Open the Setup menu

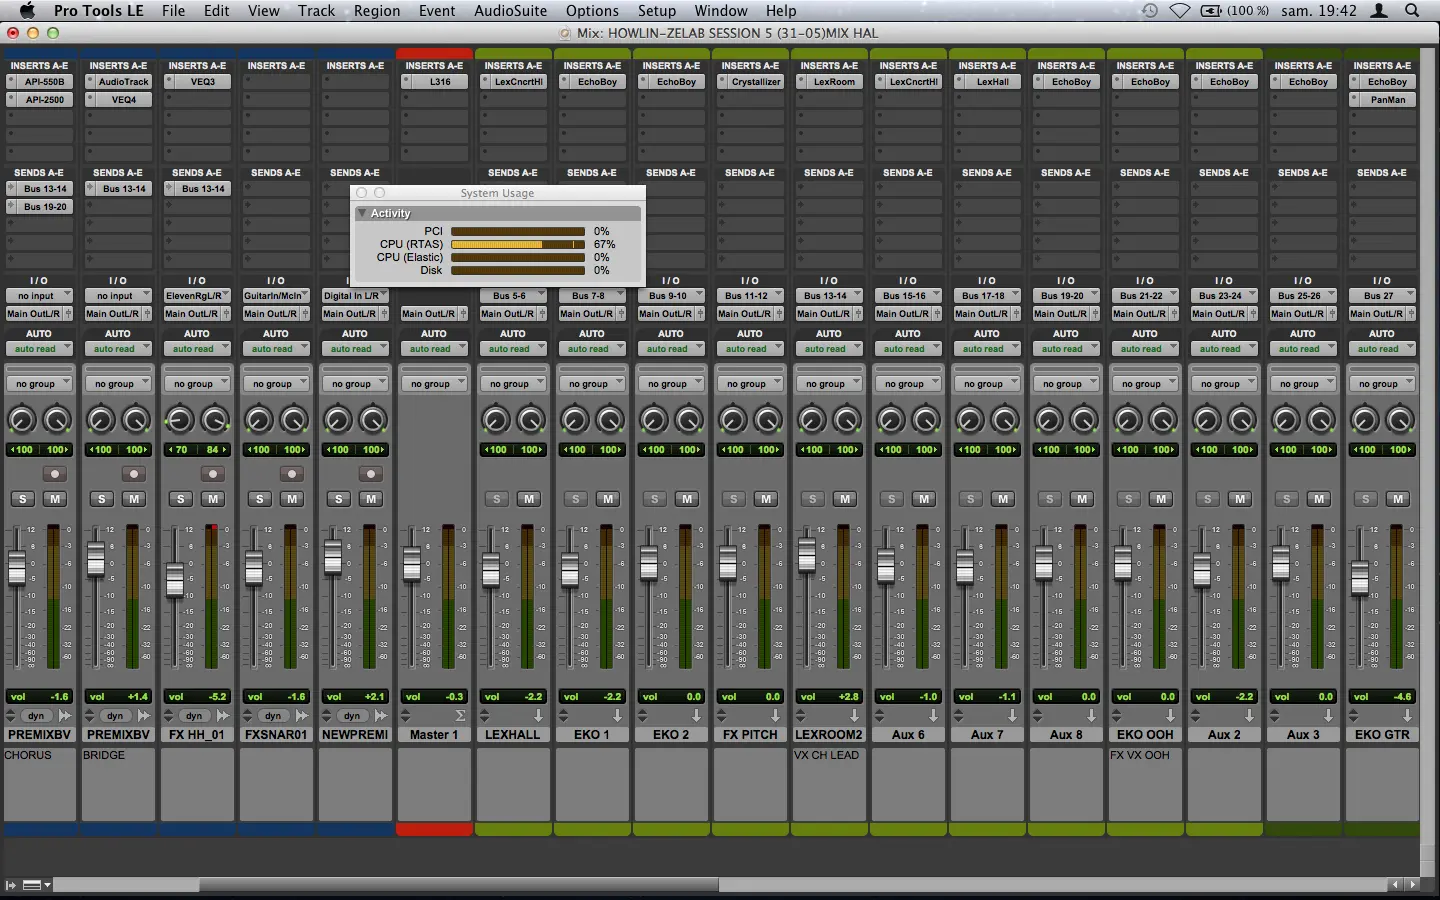coord(657,11)
